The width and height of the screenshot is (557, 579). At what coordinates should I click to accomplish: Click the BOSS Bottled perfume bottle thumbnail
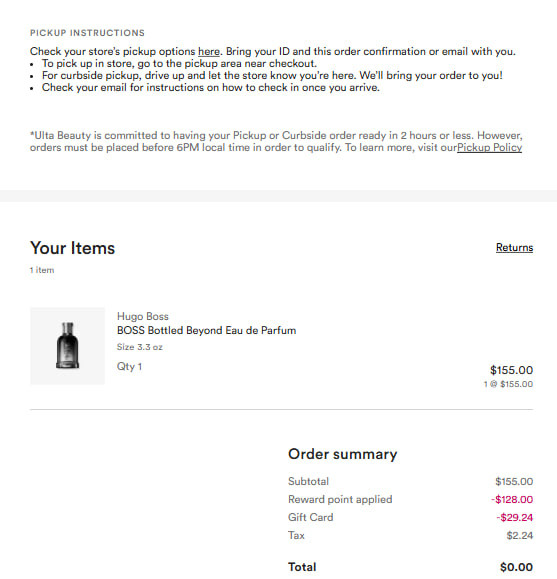pos(68,346)
